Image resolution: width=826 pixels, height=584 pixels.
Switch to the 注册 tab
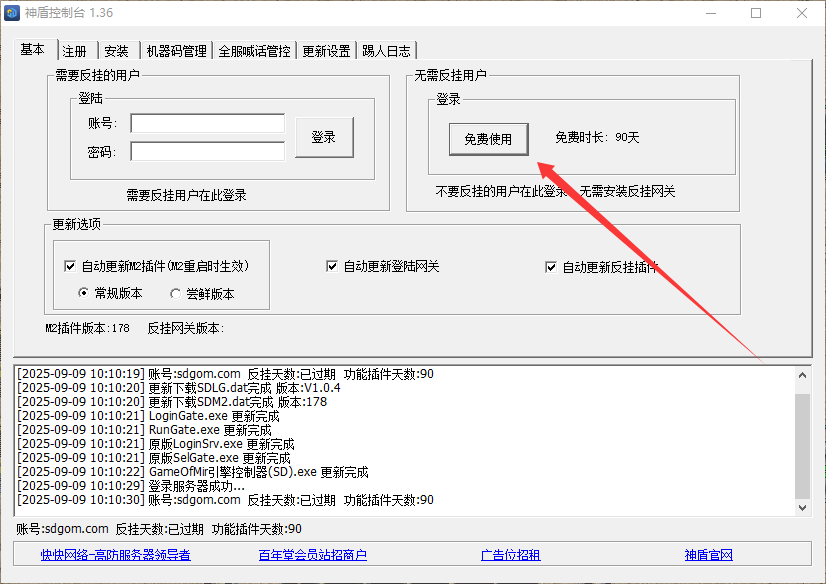coord(74,51)
